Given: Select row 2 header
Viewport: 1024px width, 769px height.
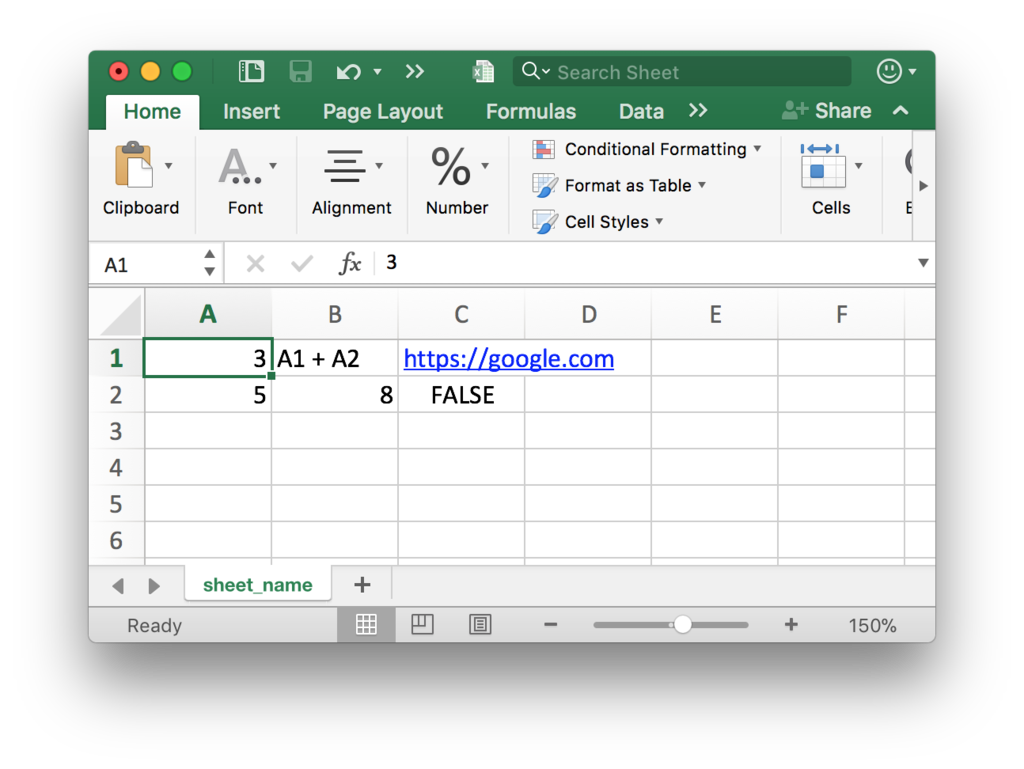Looking at the screenshot, I should pyautogui.click(x=116, y=395).
